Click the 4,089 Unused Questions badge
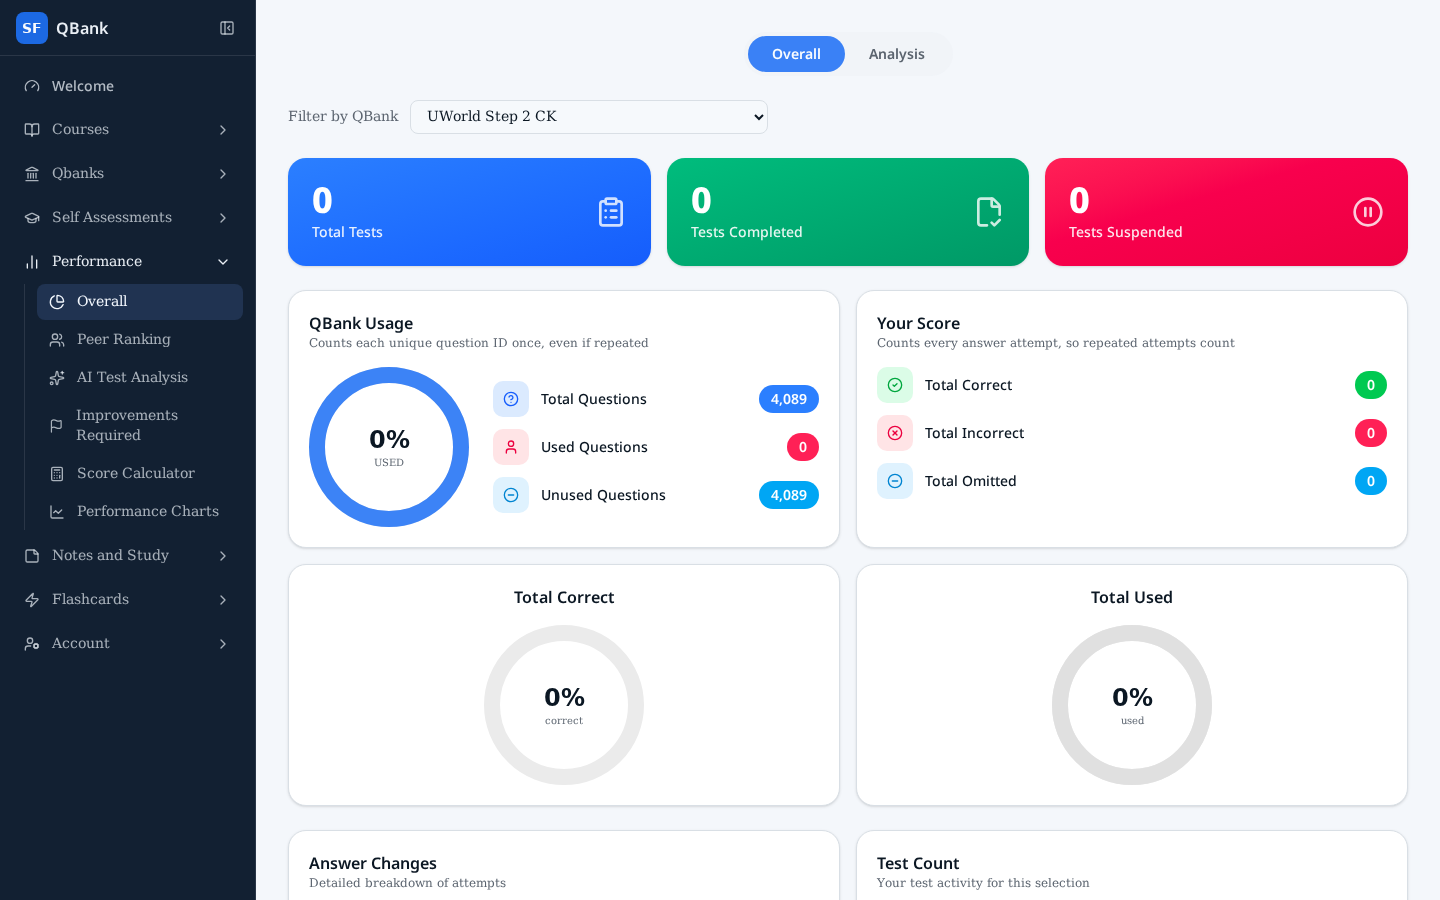Screen dimensions: 1440x900 pos(789,495)
